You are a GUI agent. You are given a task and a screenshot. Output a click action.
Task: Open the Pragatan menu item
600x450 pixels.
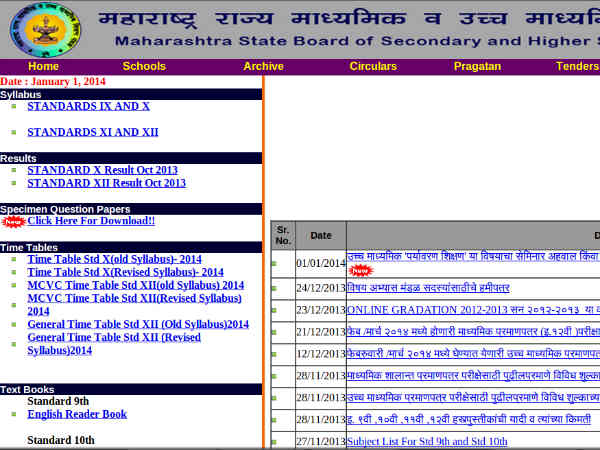pyautogui.click(x=477, y=66)
